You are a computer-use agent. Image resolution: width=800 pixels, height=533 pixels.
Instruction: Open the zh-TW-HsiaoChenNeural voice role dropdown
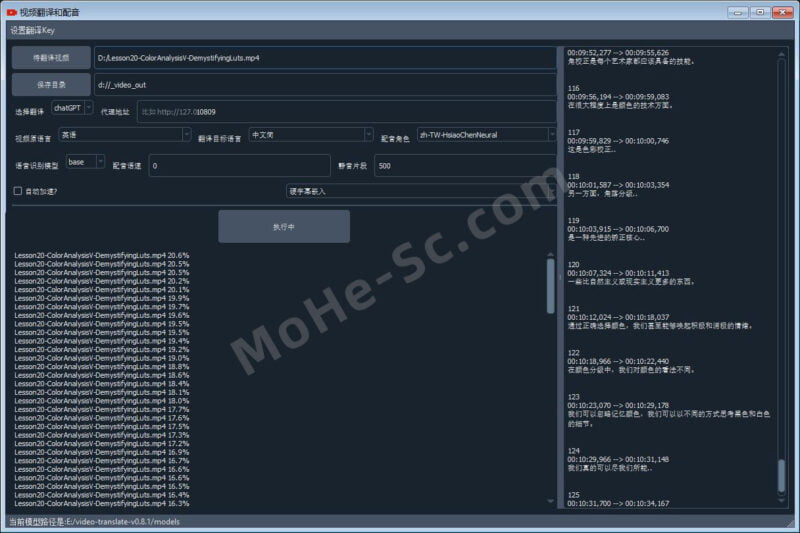coord(486,134)
